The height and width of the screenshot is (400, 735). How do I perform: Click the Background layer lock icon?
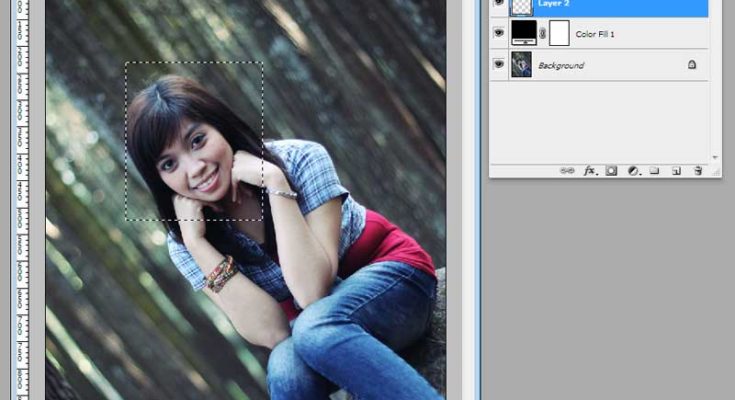pos(692,65)
